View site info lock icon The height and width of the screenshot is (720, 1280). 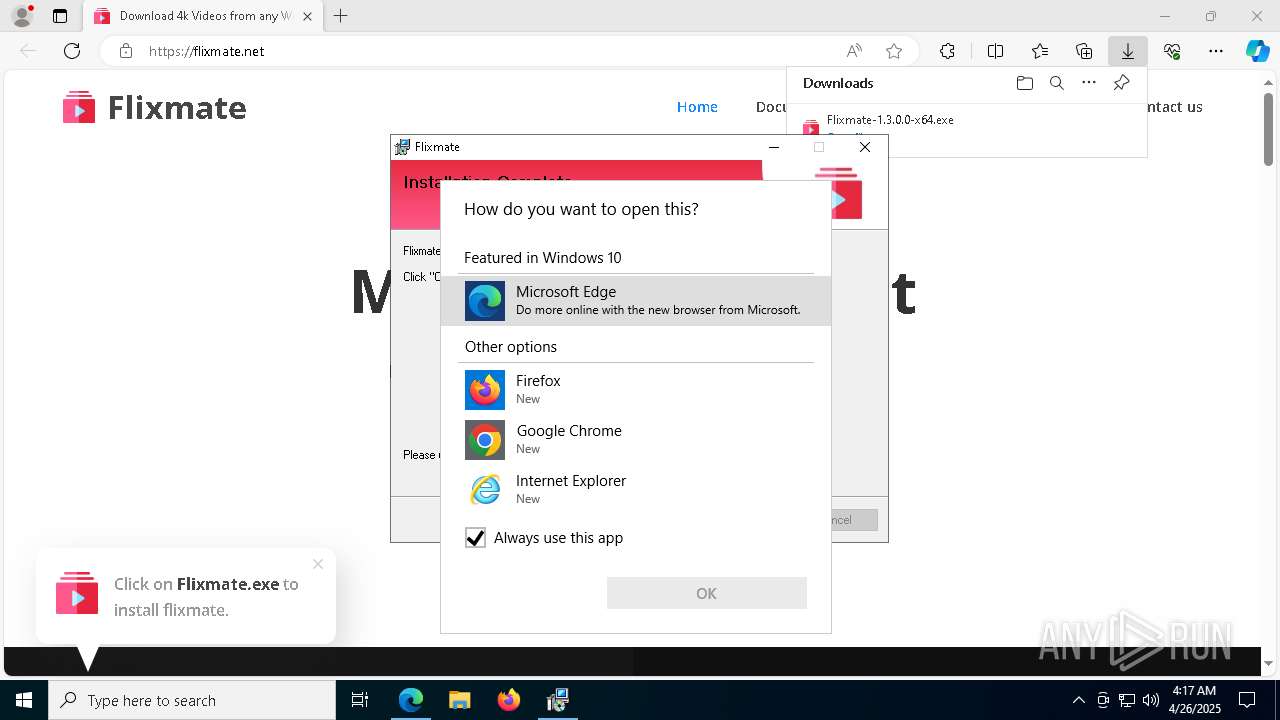pyautogui.click(x=126, y=51)
